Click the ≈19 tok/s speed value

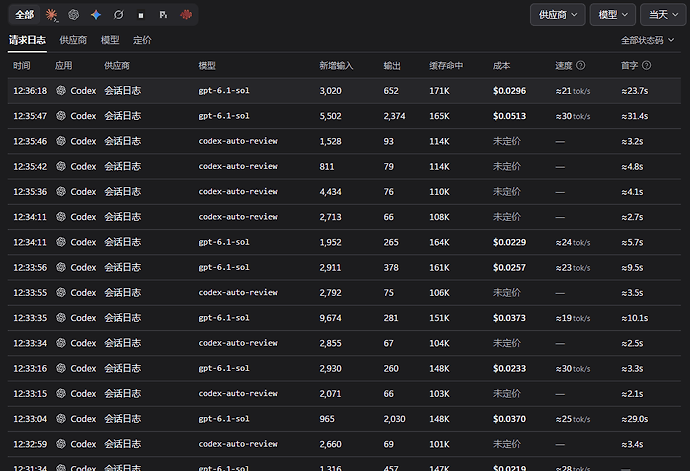[x=573, y=318]
